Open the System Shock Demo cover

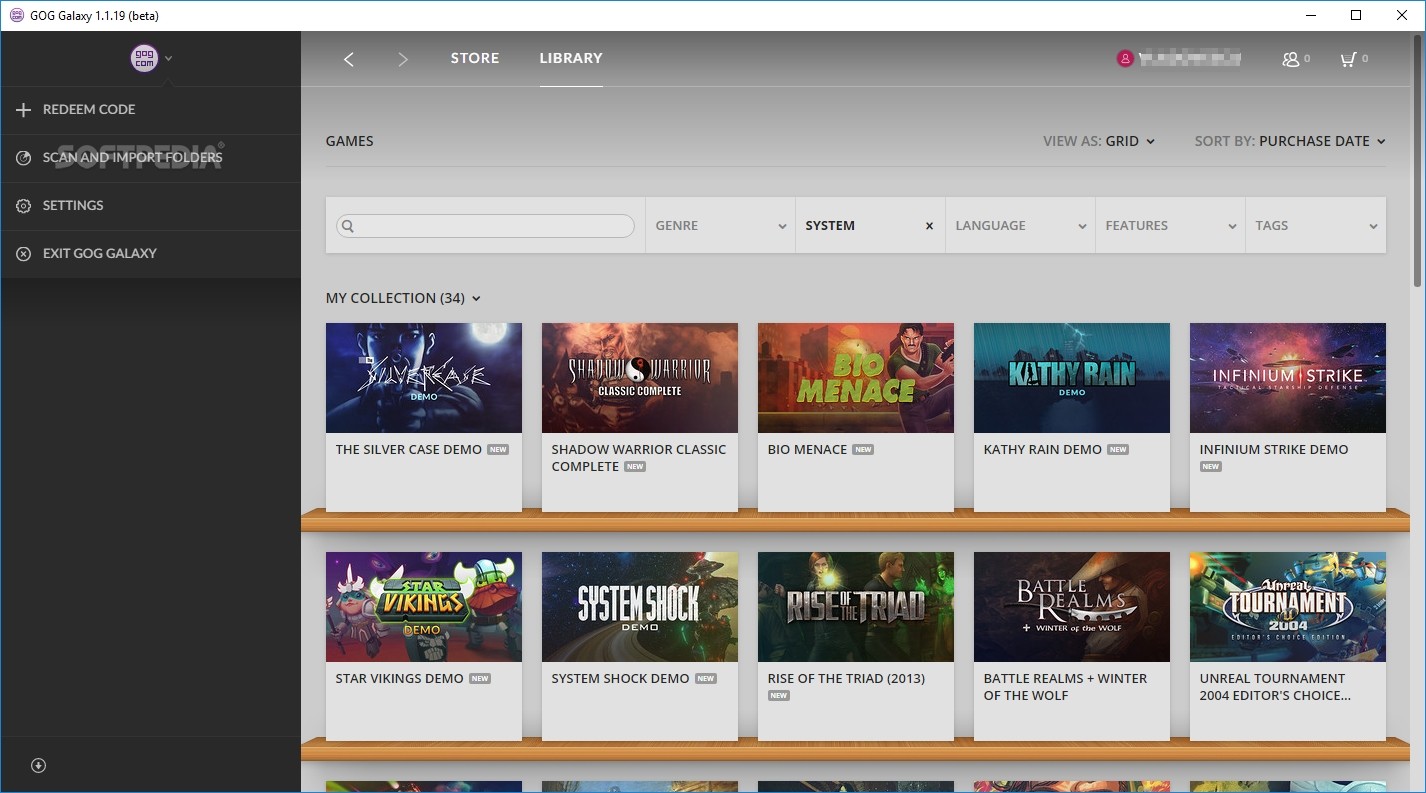[640, 607]
